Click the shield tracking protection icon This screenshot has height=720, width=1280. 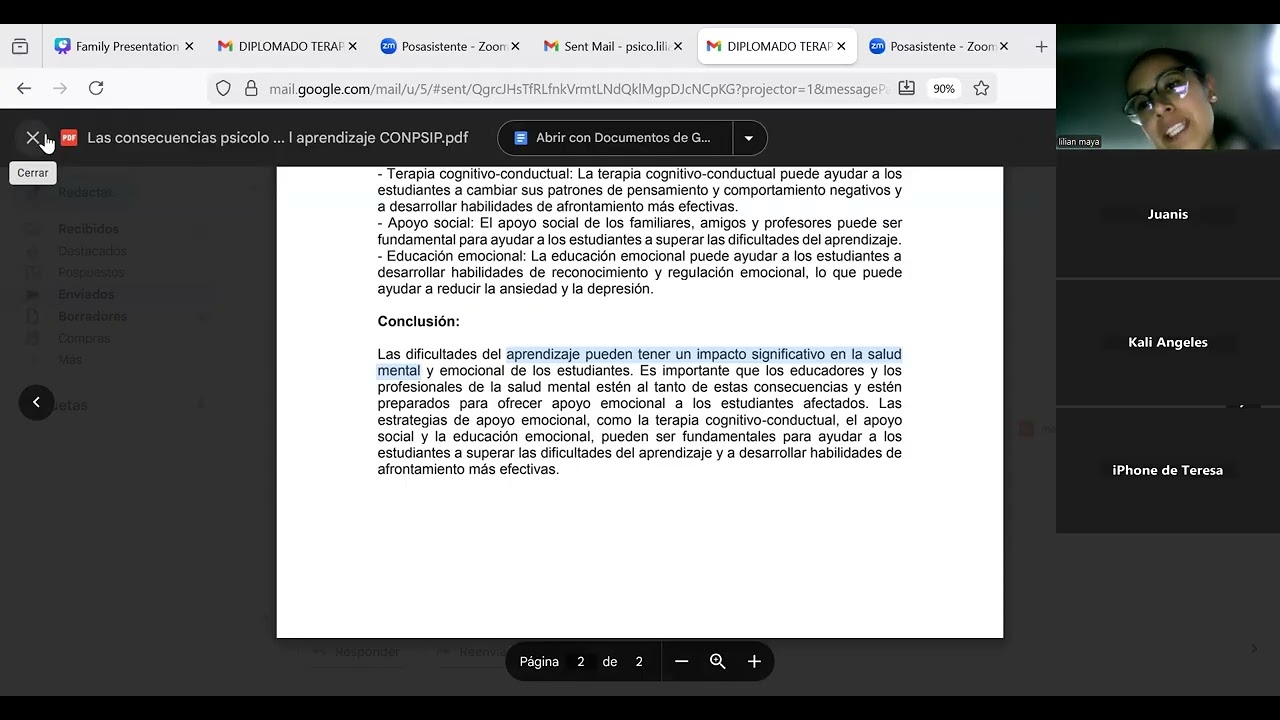click(224, 88)
